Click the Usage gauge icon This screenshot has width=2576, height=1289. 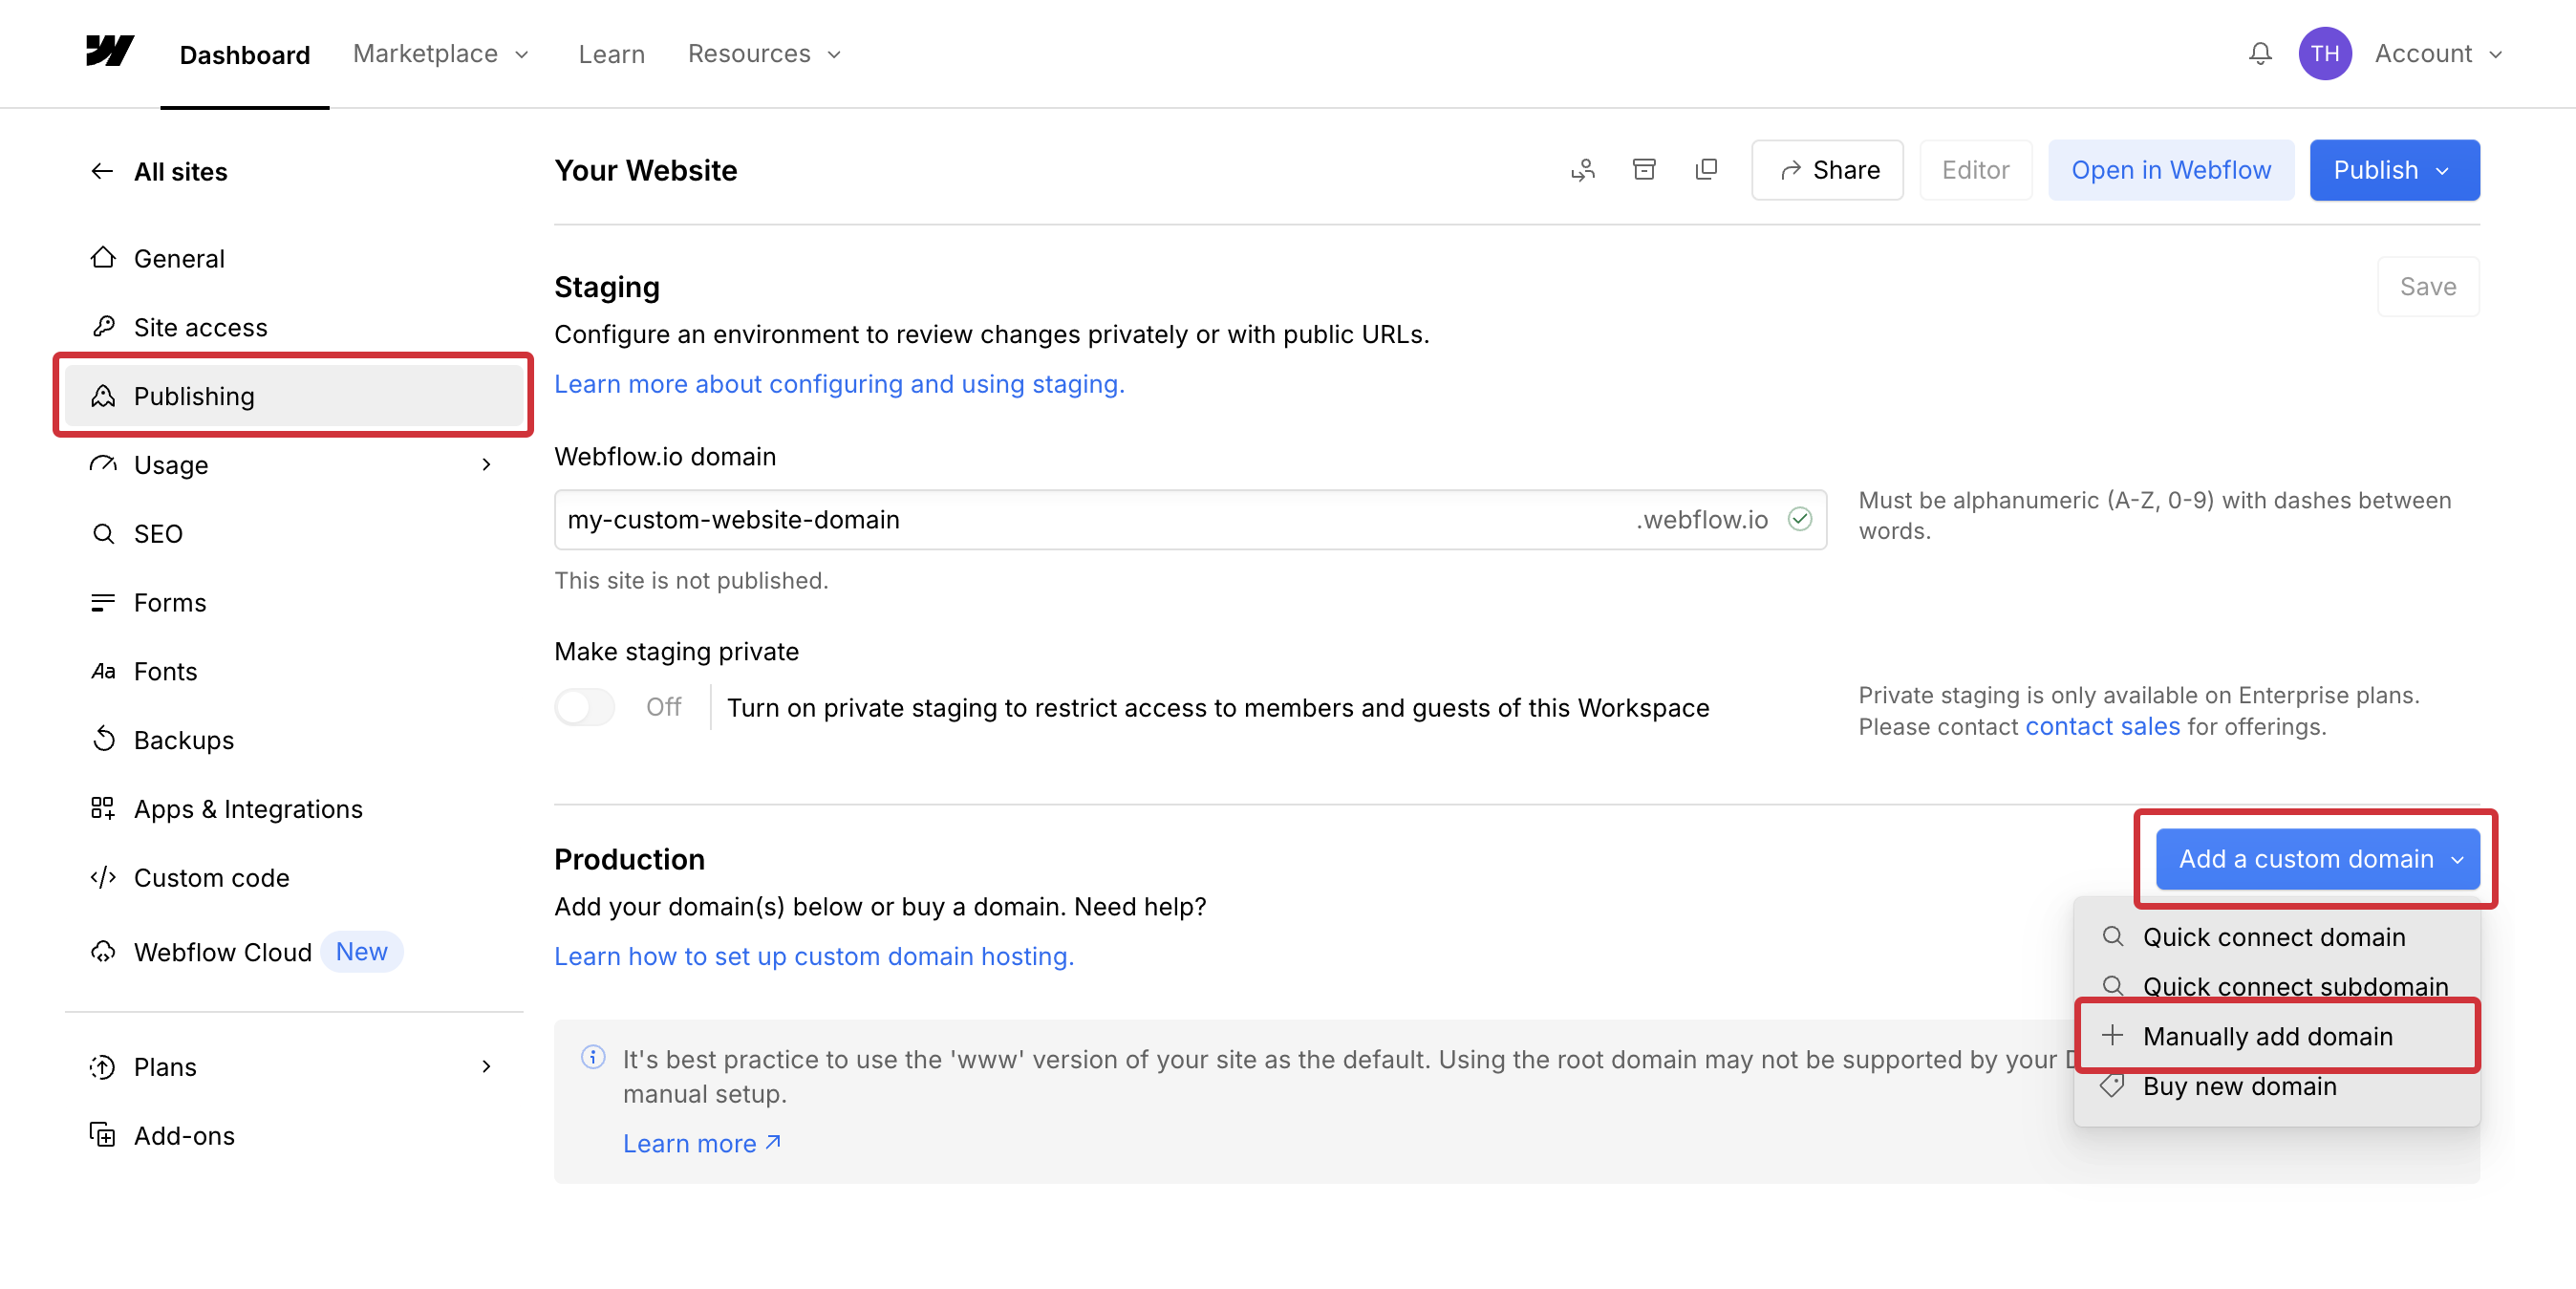pos(103,464)
